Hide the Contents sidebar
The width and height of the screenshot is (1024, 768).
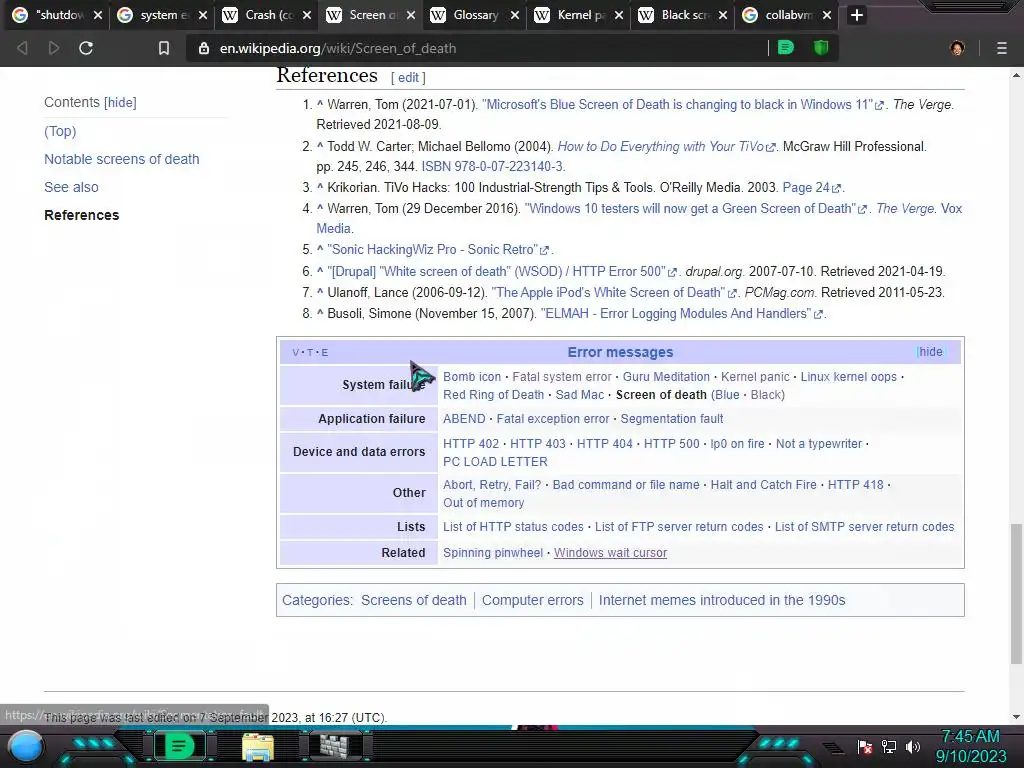(120, 103)
